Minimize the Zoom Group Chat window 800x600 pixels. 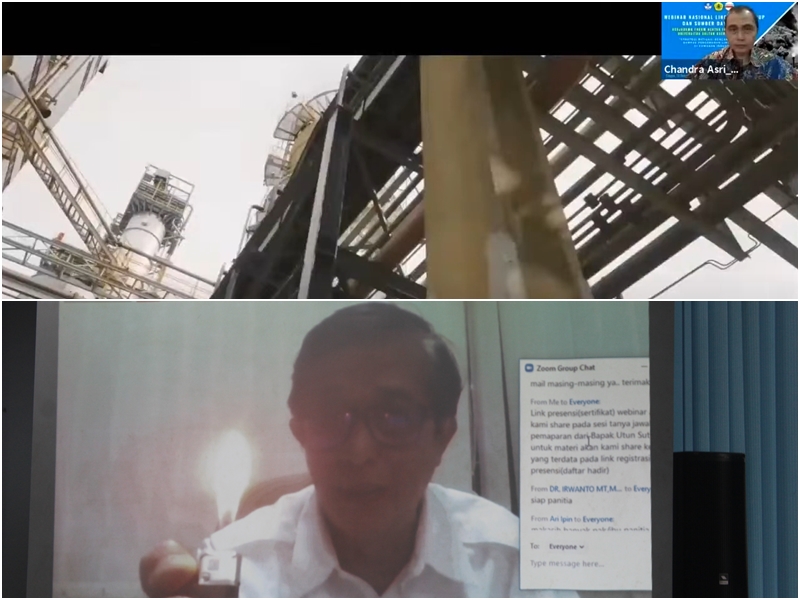(x=644, y=367)
